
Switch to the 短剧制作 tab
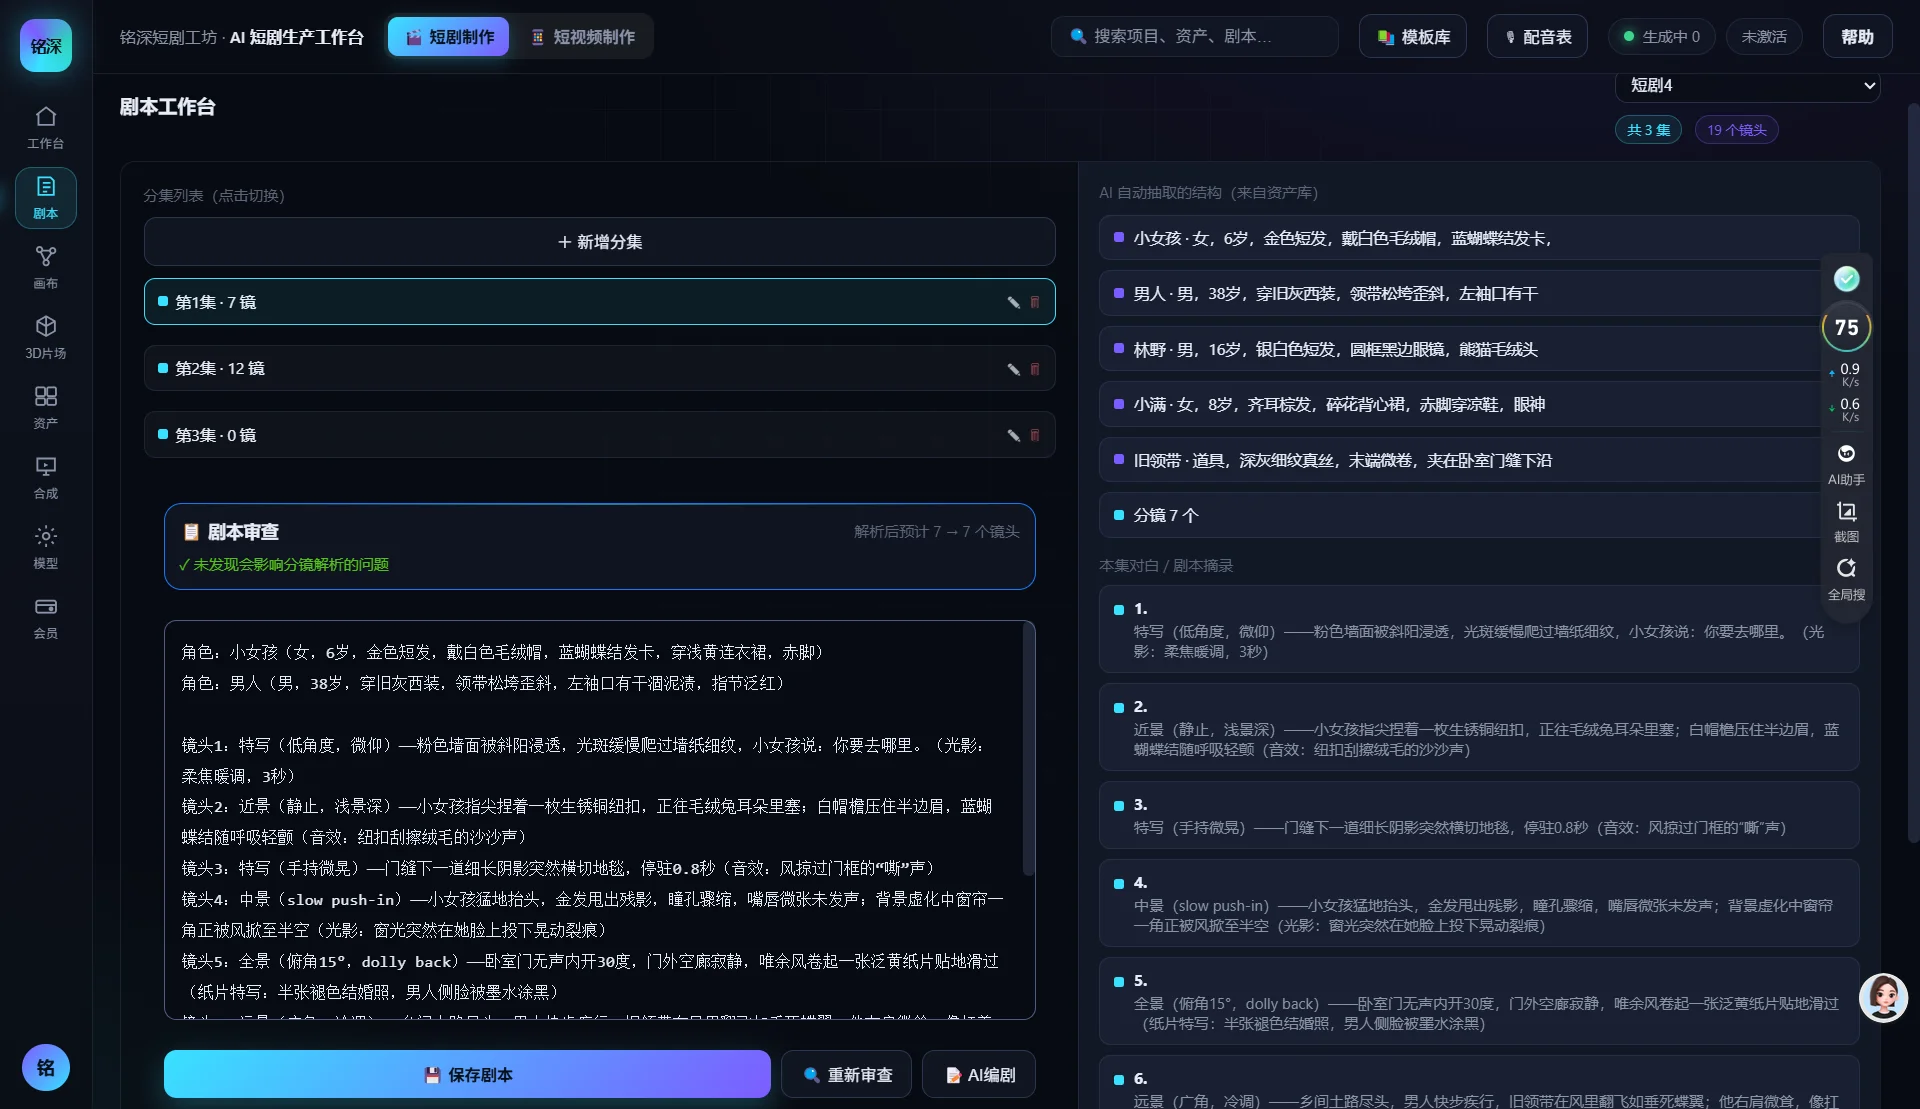click(x=449, y=37)
